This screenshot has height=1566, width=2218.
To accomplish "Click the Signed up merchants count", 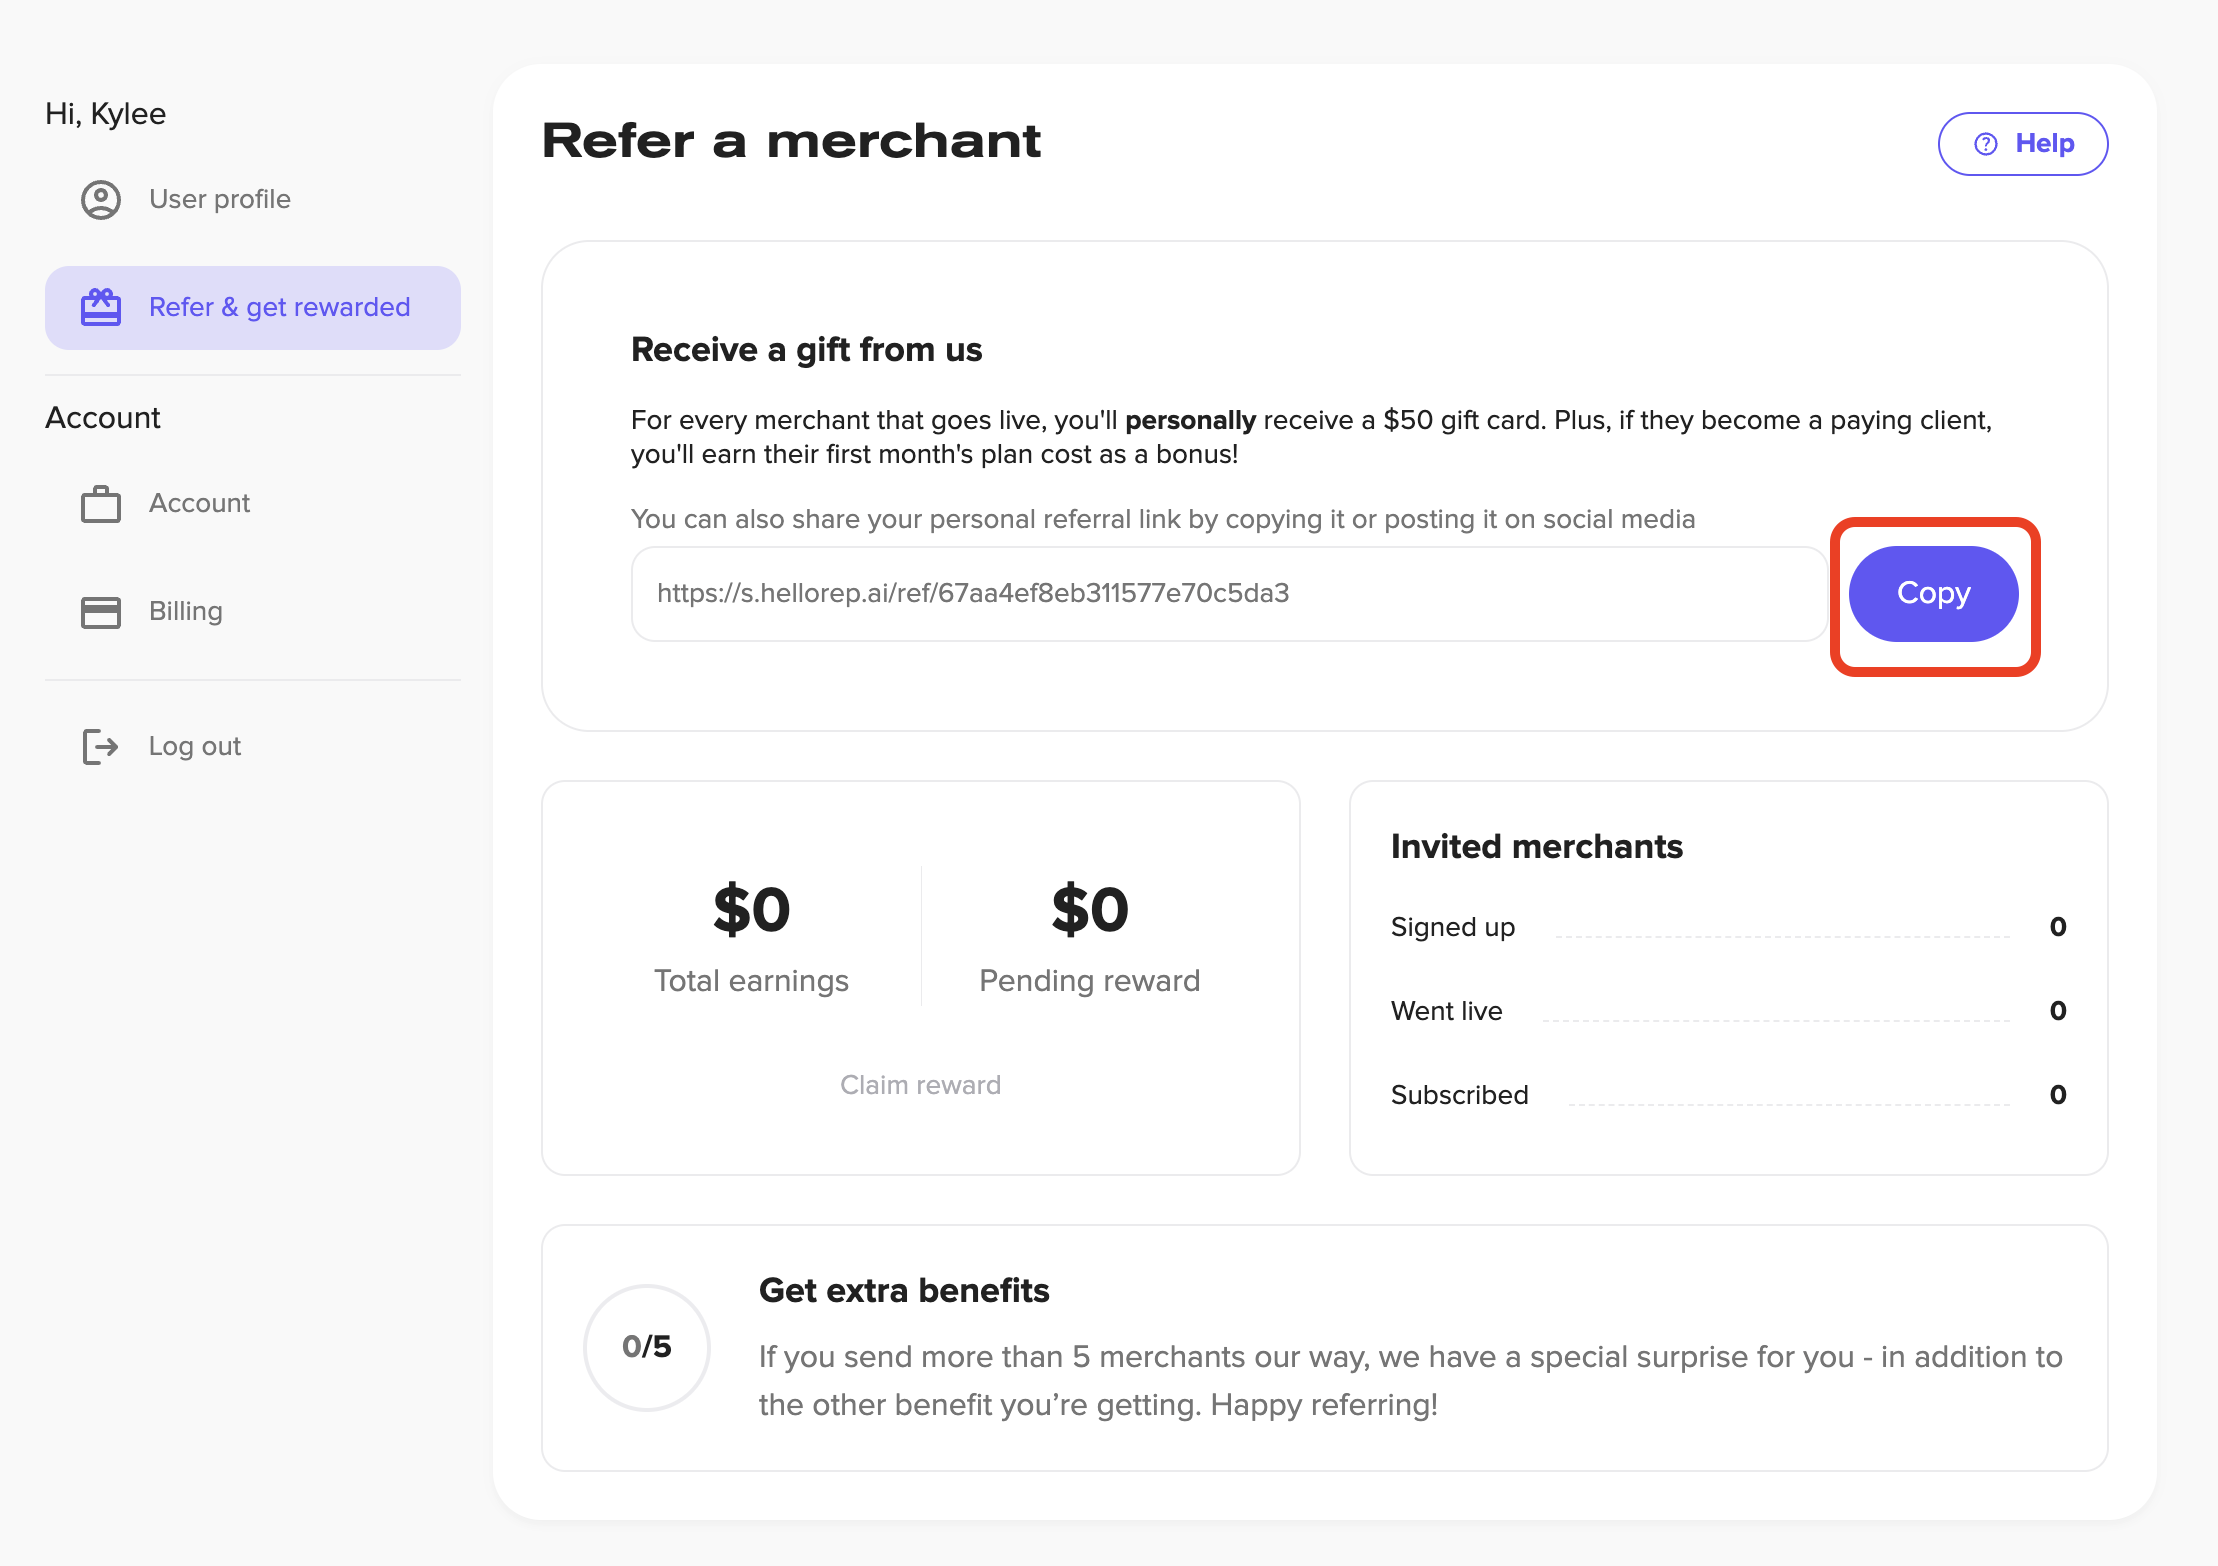I will (x=2058, y=927).
